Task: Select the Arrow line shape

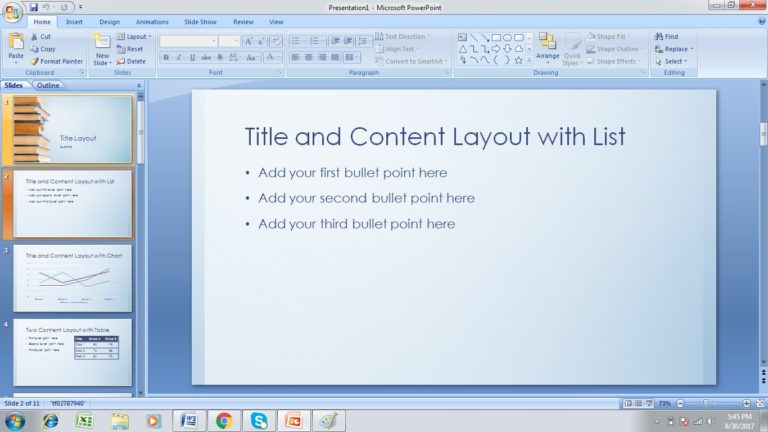Action: coord(485,37)
